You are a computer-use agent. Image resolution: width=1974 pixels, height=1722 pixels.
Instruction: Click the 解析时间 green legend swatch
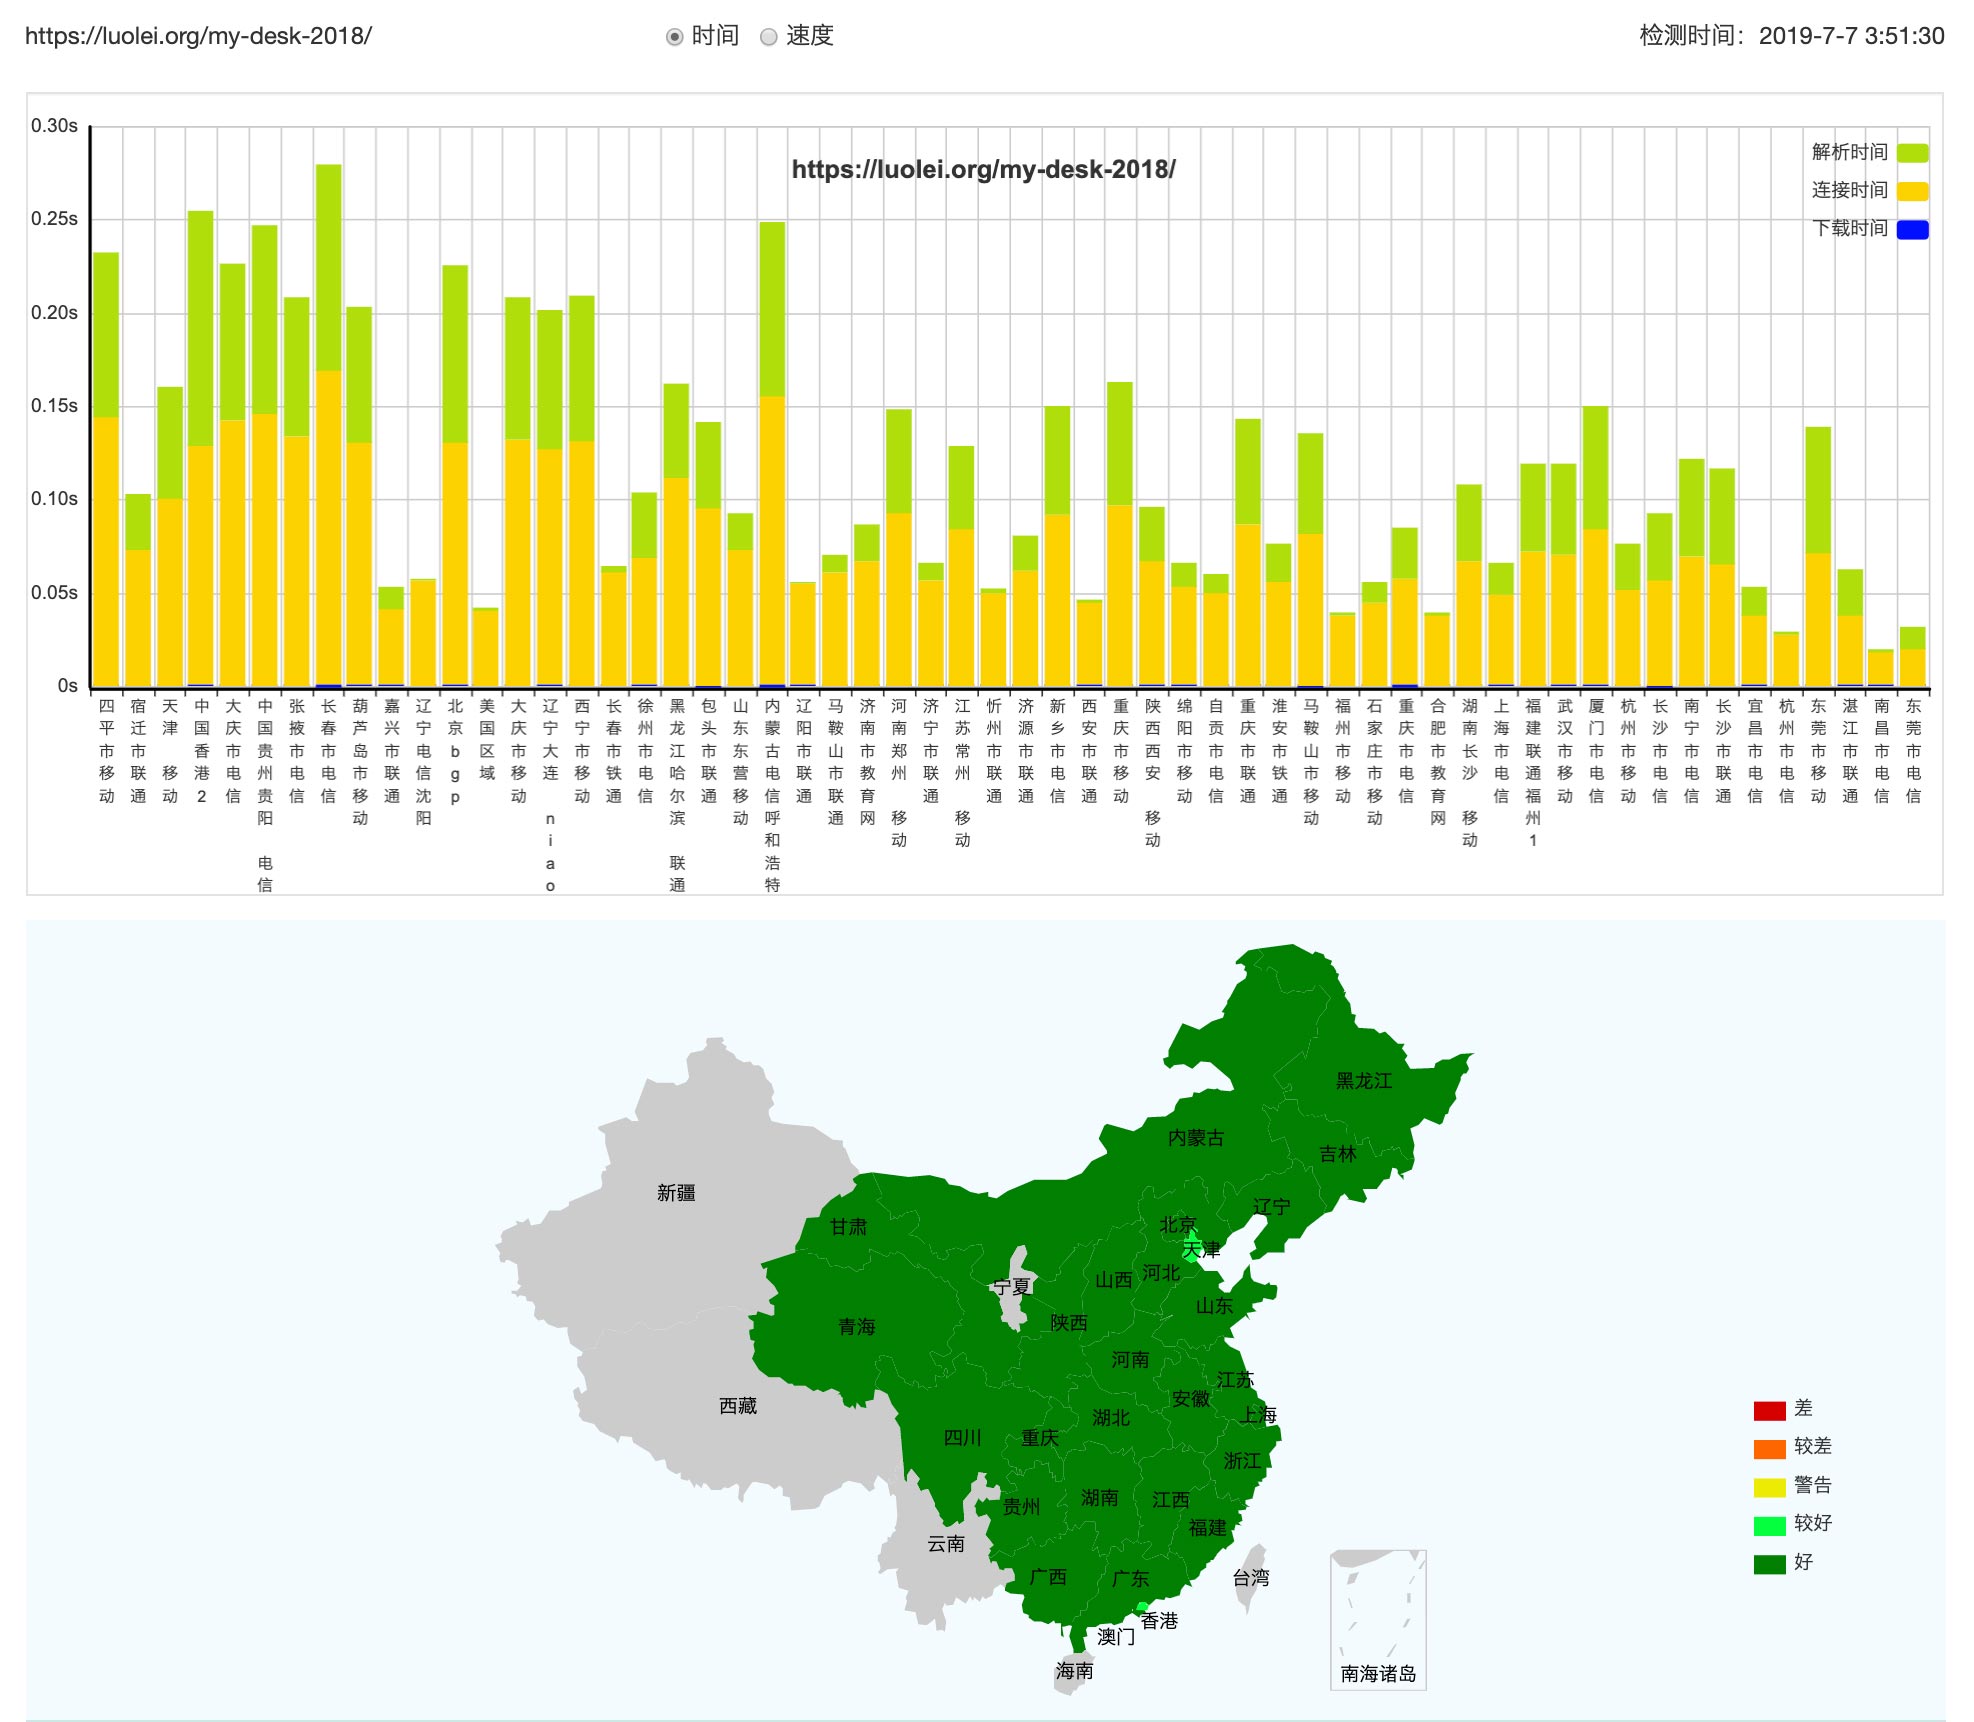point(1912,153)
